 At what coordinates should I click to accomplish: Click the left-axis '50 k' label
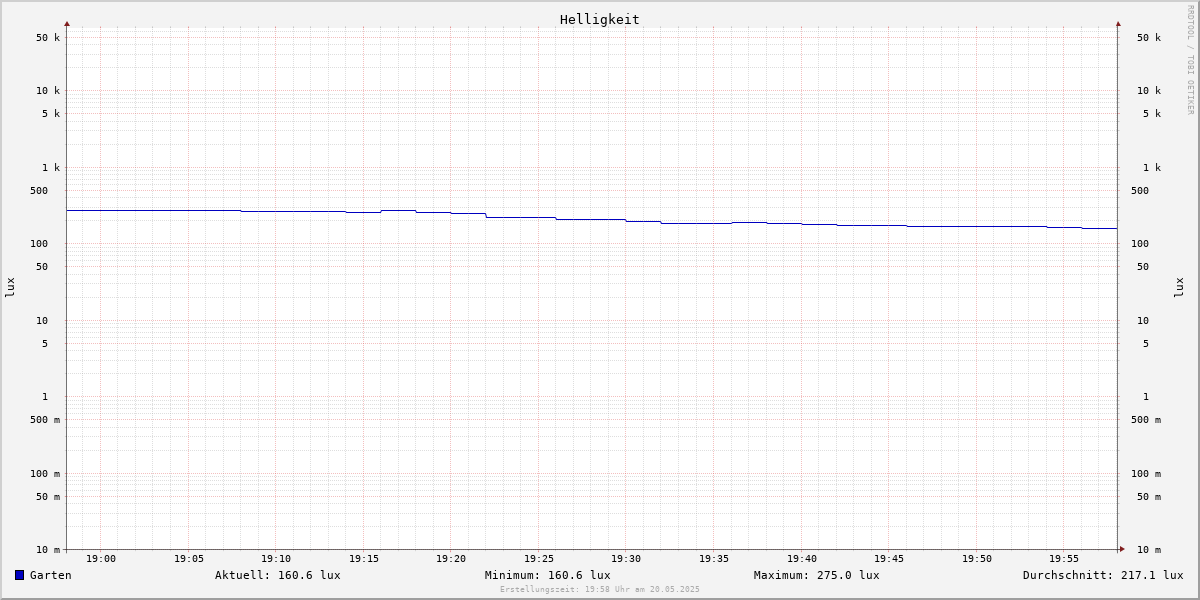48,38
